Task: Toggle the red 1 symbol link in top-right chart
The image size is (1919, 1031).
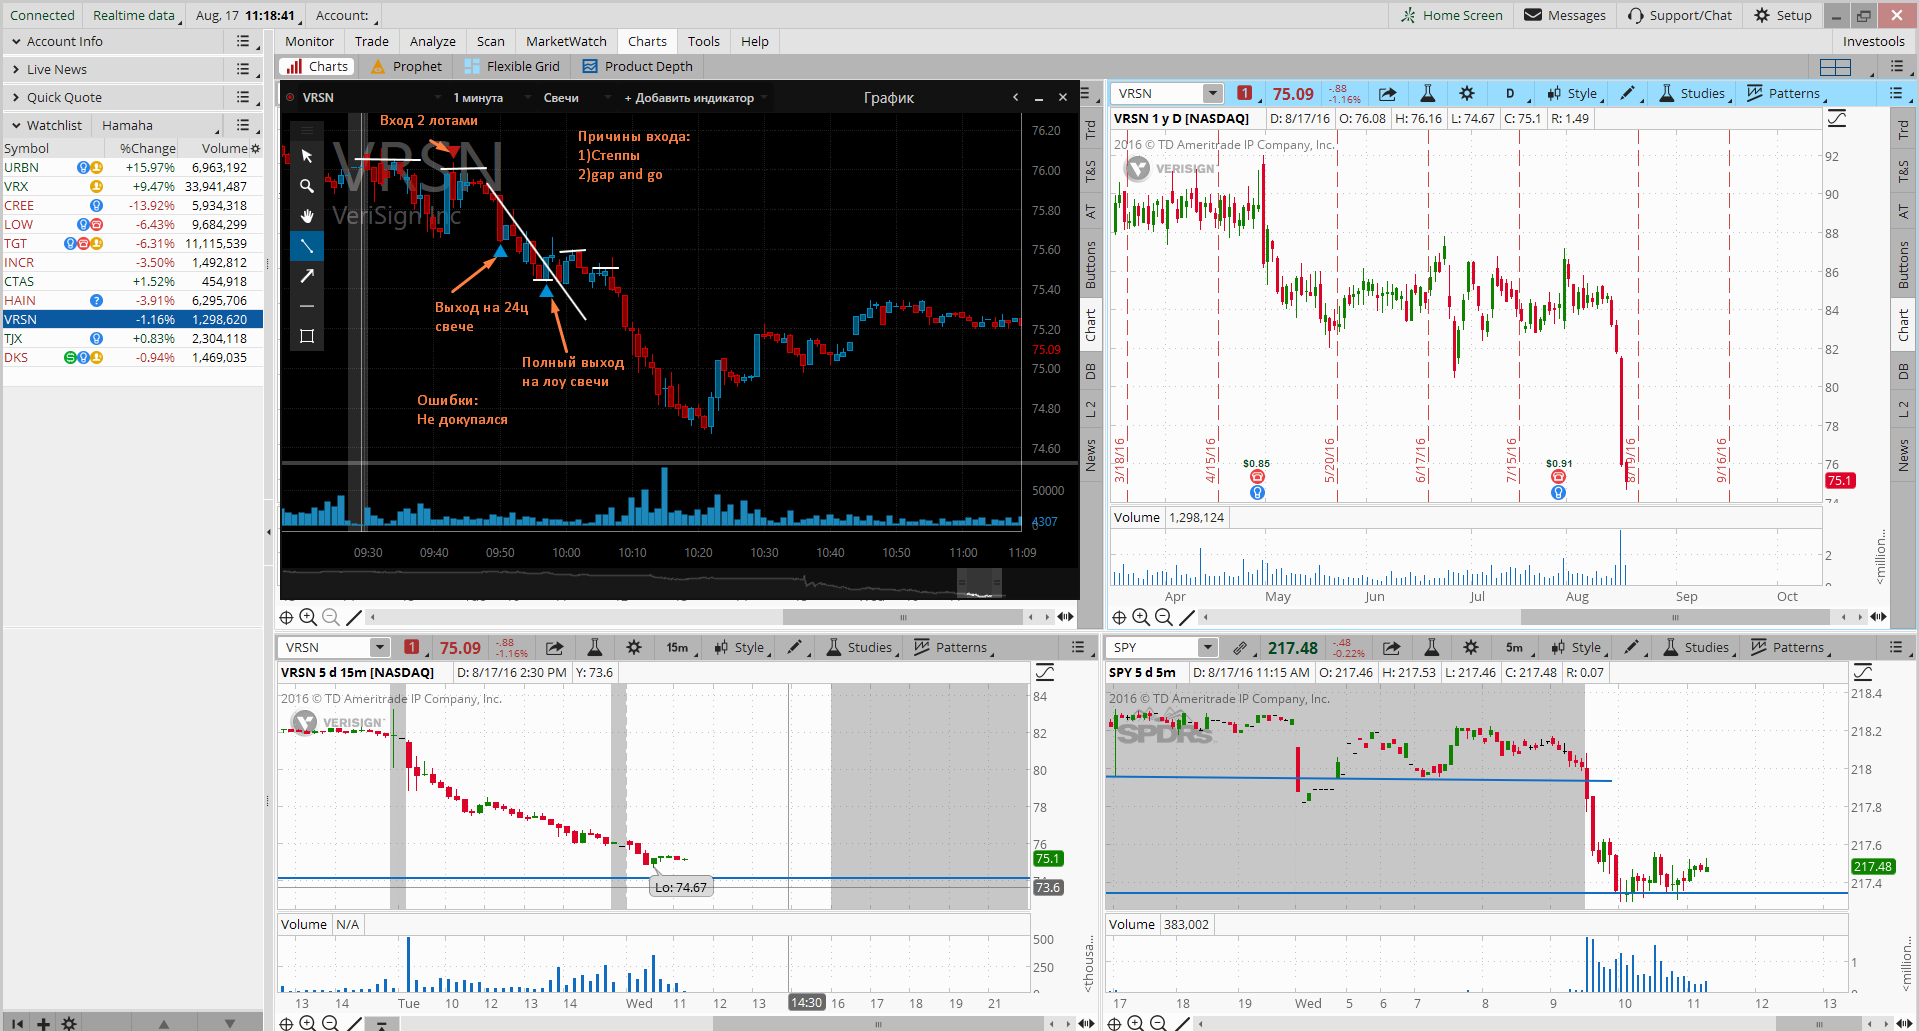Action: [1244, 93]
